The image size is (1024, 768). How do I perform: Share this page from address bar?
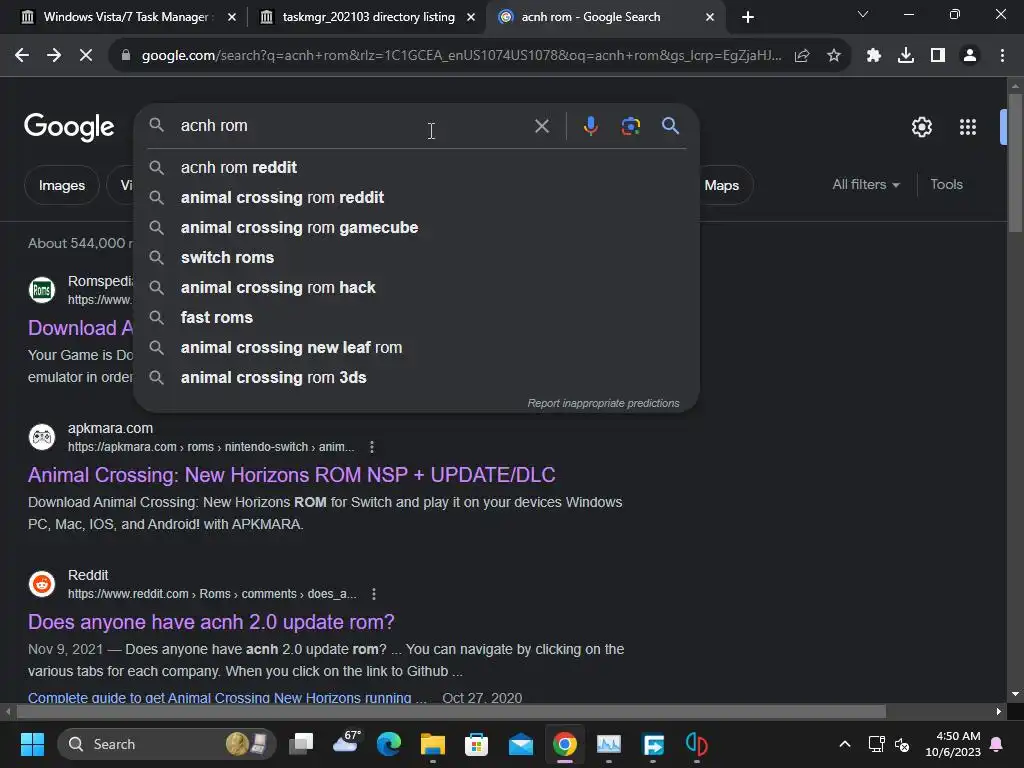(802, 56)
